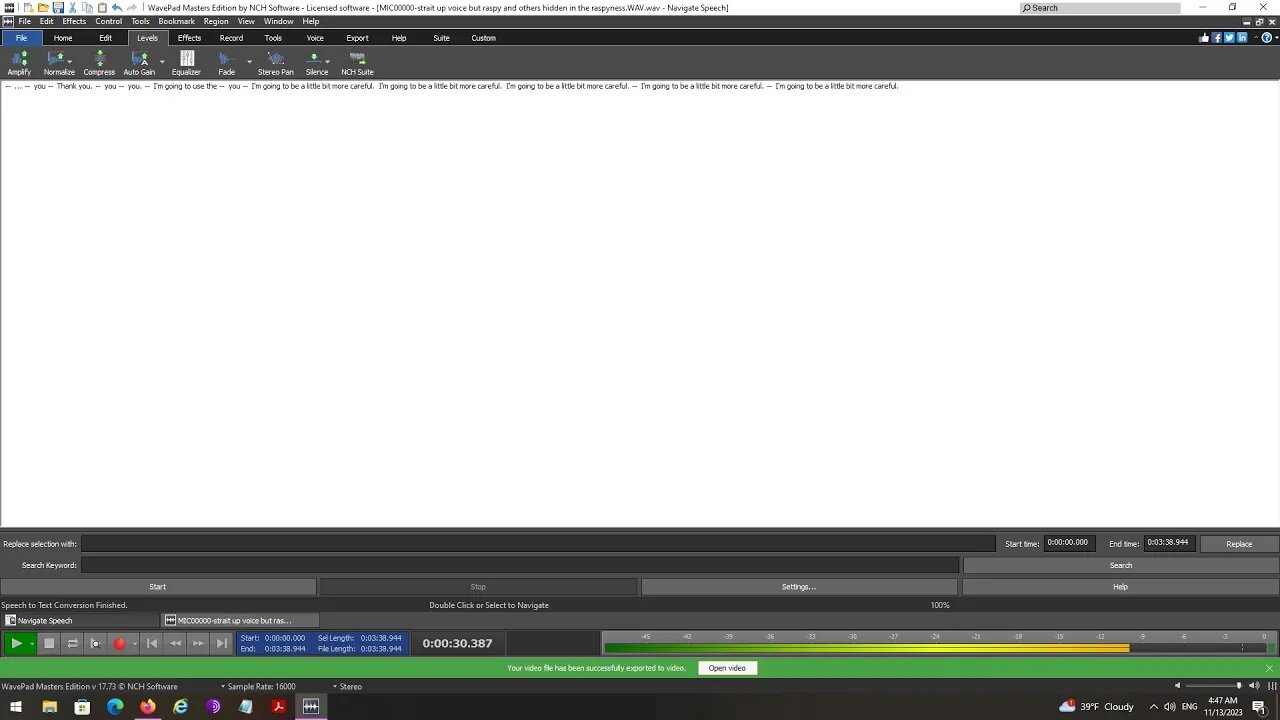This screenshot has width=1280, height=720.
Task: Rewind the audio
Action: click(175, 643)
